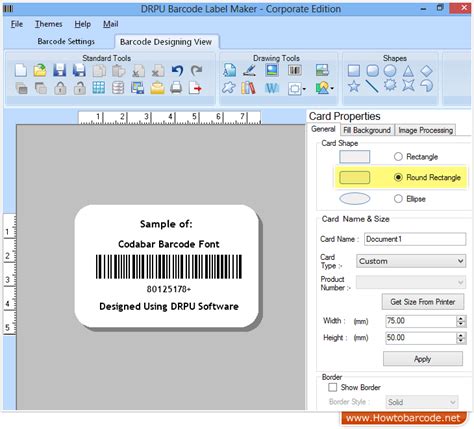Click the Line shape tool
Image resolution: width=474 pixels, height=429 pixels.
(x=372, y=87)
